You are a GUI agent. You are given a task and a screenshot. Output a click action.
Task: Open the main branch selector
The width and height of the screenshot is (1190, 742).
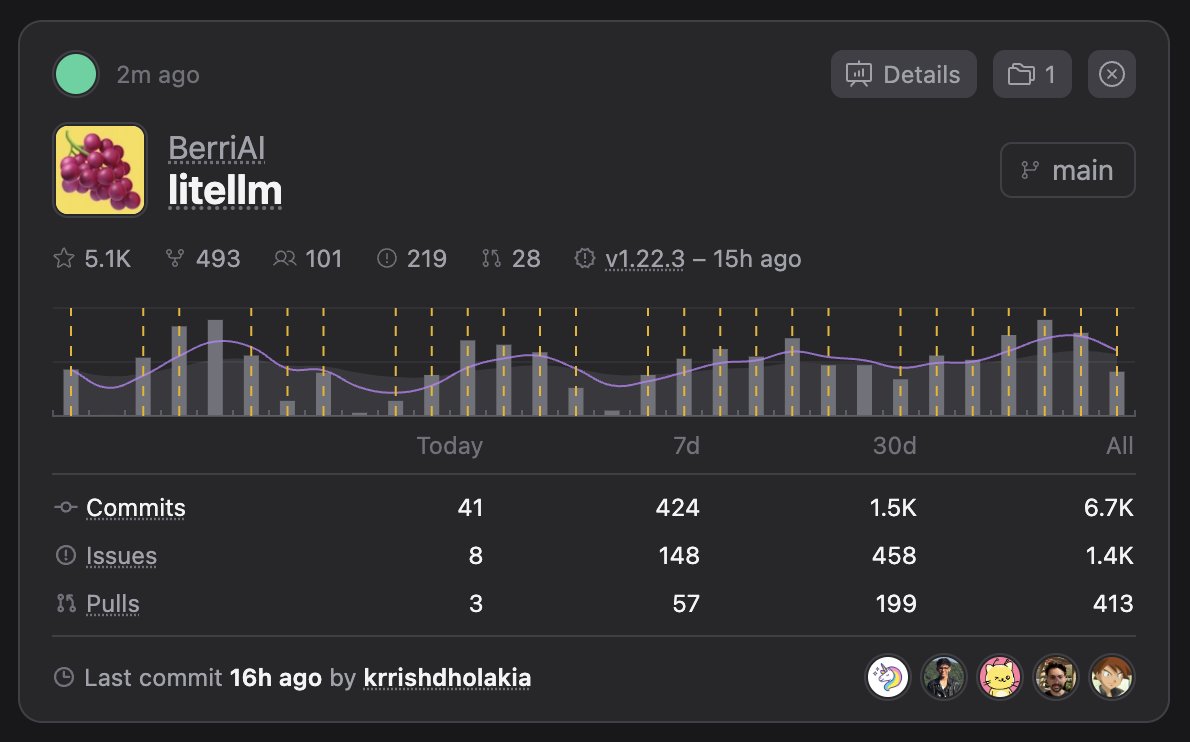click(x=1068, y=170)
